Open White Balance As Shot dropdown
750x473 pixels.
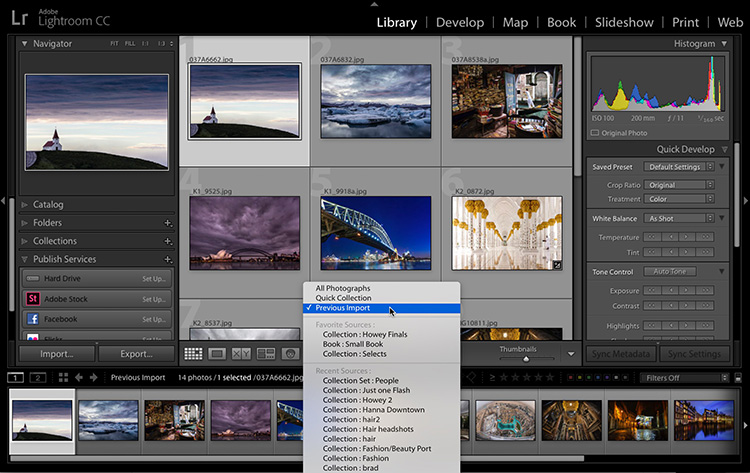pos(679,218)
